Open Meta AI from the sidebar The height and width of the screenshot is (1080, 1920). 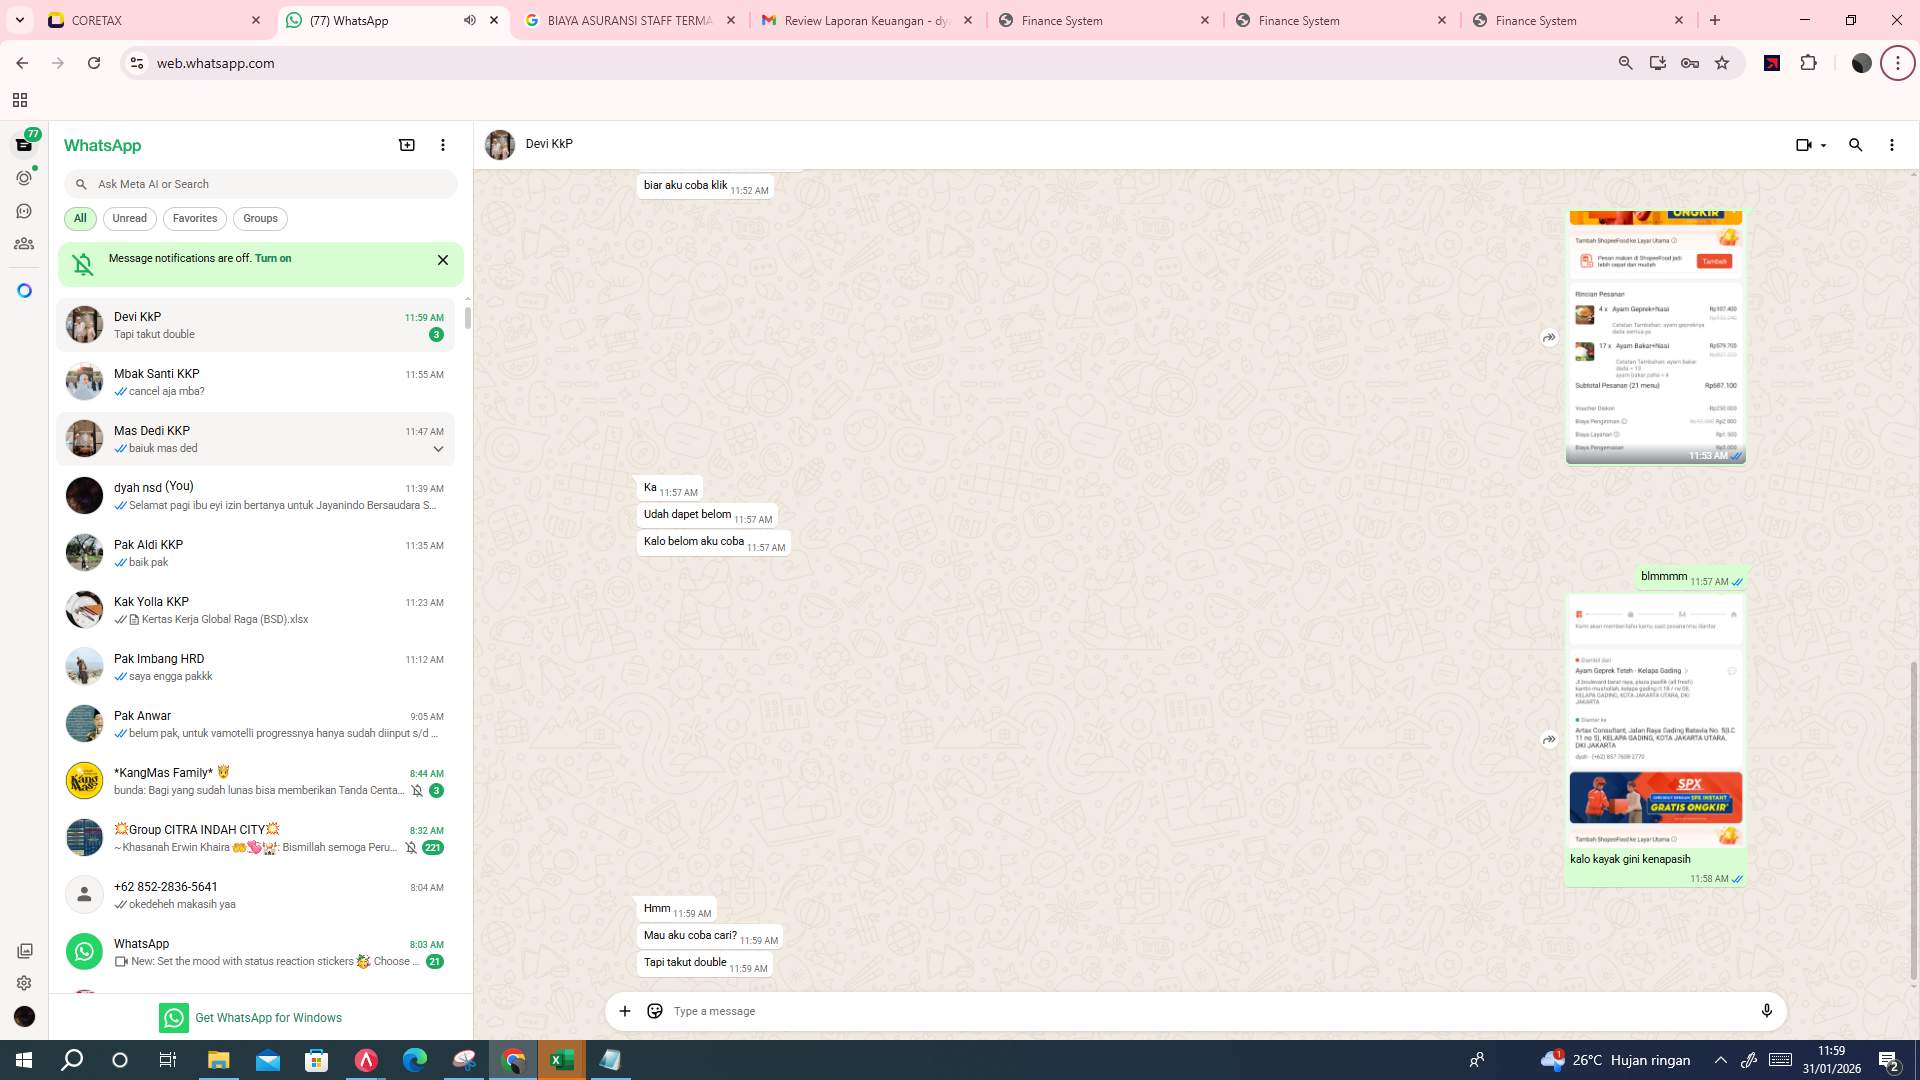point(24,290)
